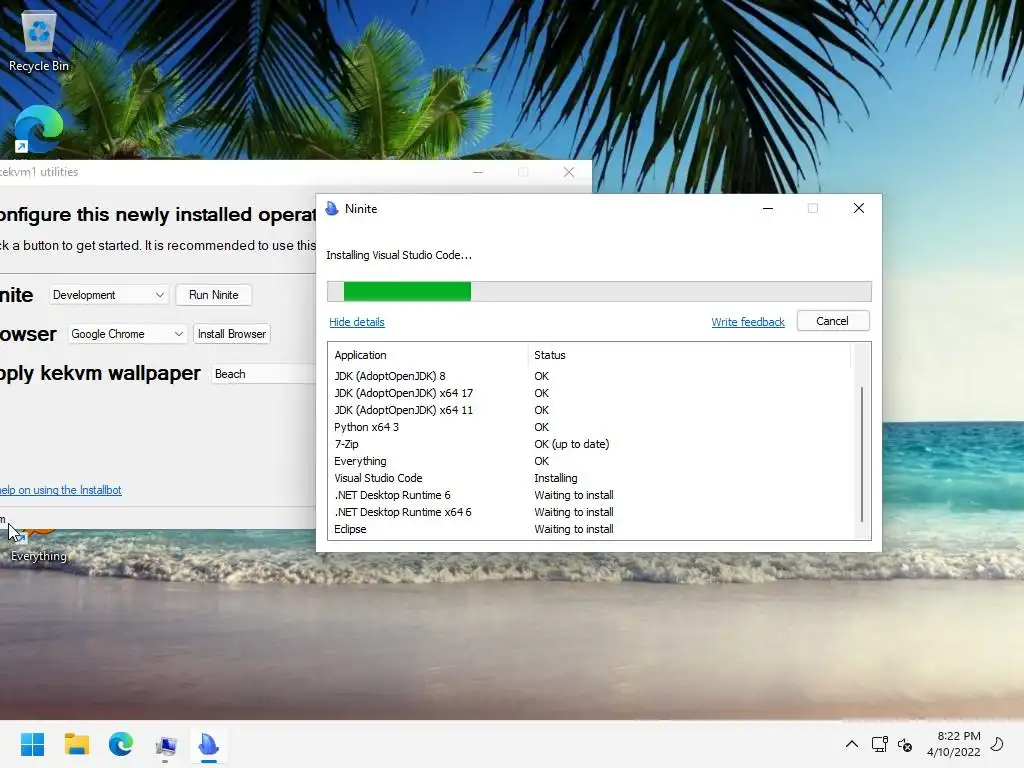
Task: Click the green installation progress bar
Action: click(x=599, y=291)
